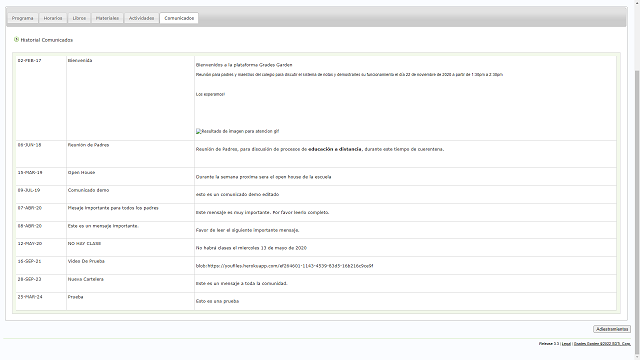Open the Legal footer link

click(566, 344)
